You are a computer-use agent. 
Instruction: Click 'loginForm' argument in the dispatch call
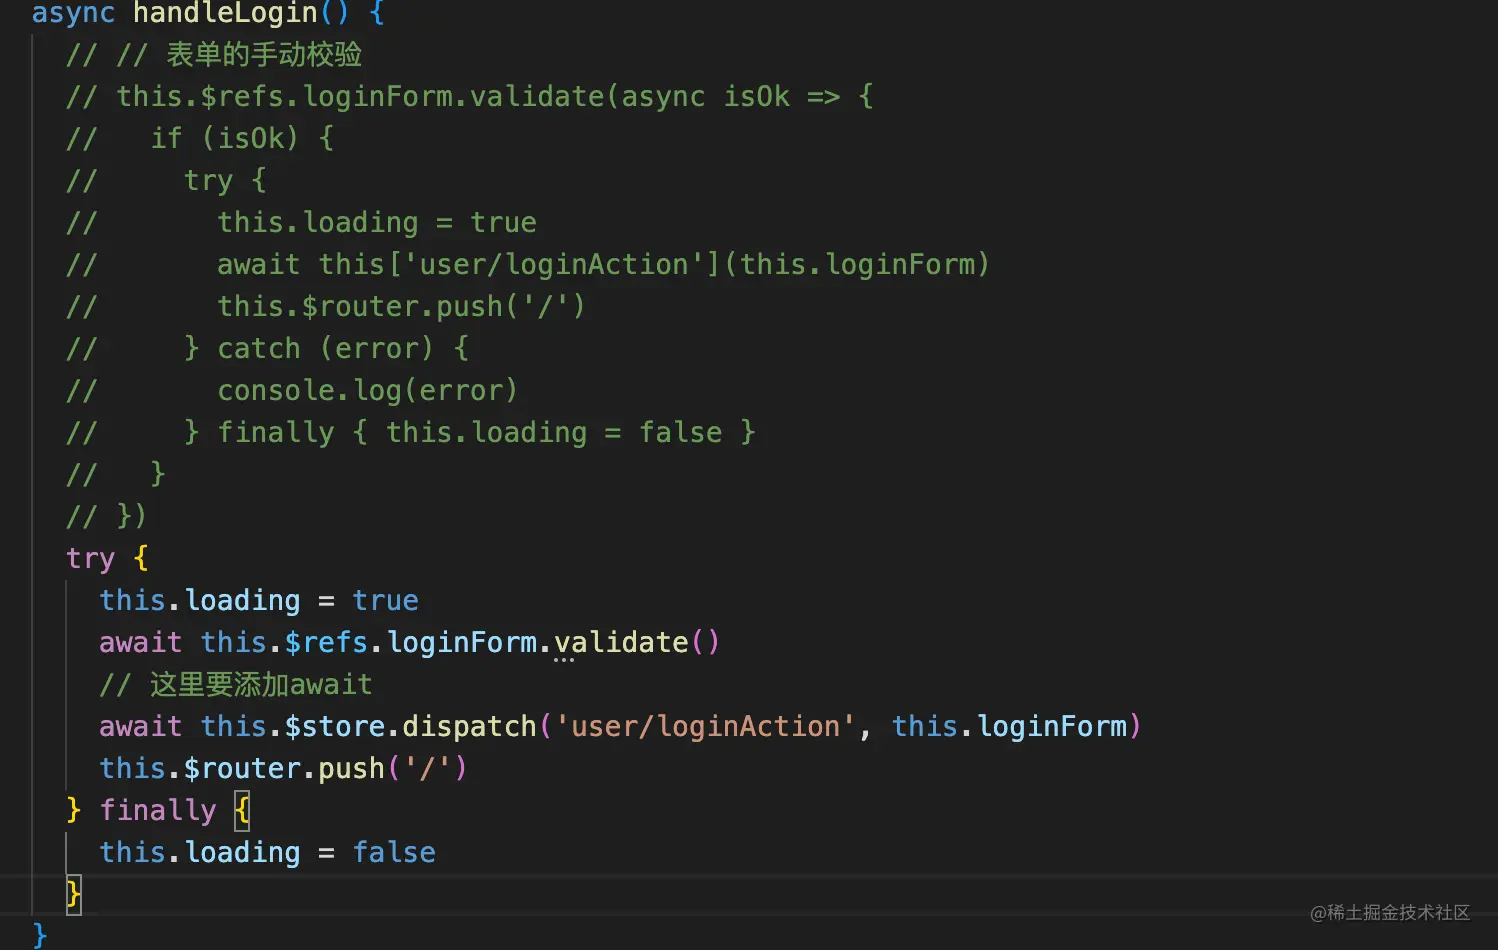tap(1052, 726)
